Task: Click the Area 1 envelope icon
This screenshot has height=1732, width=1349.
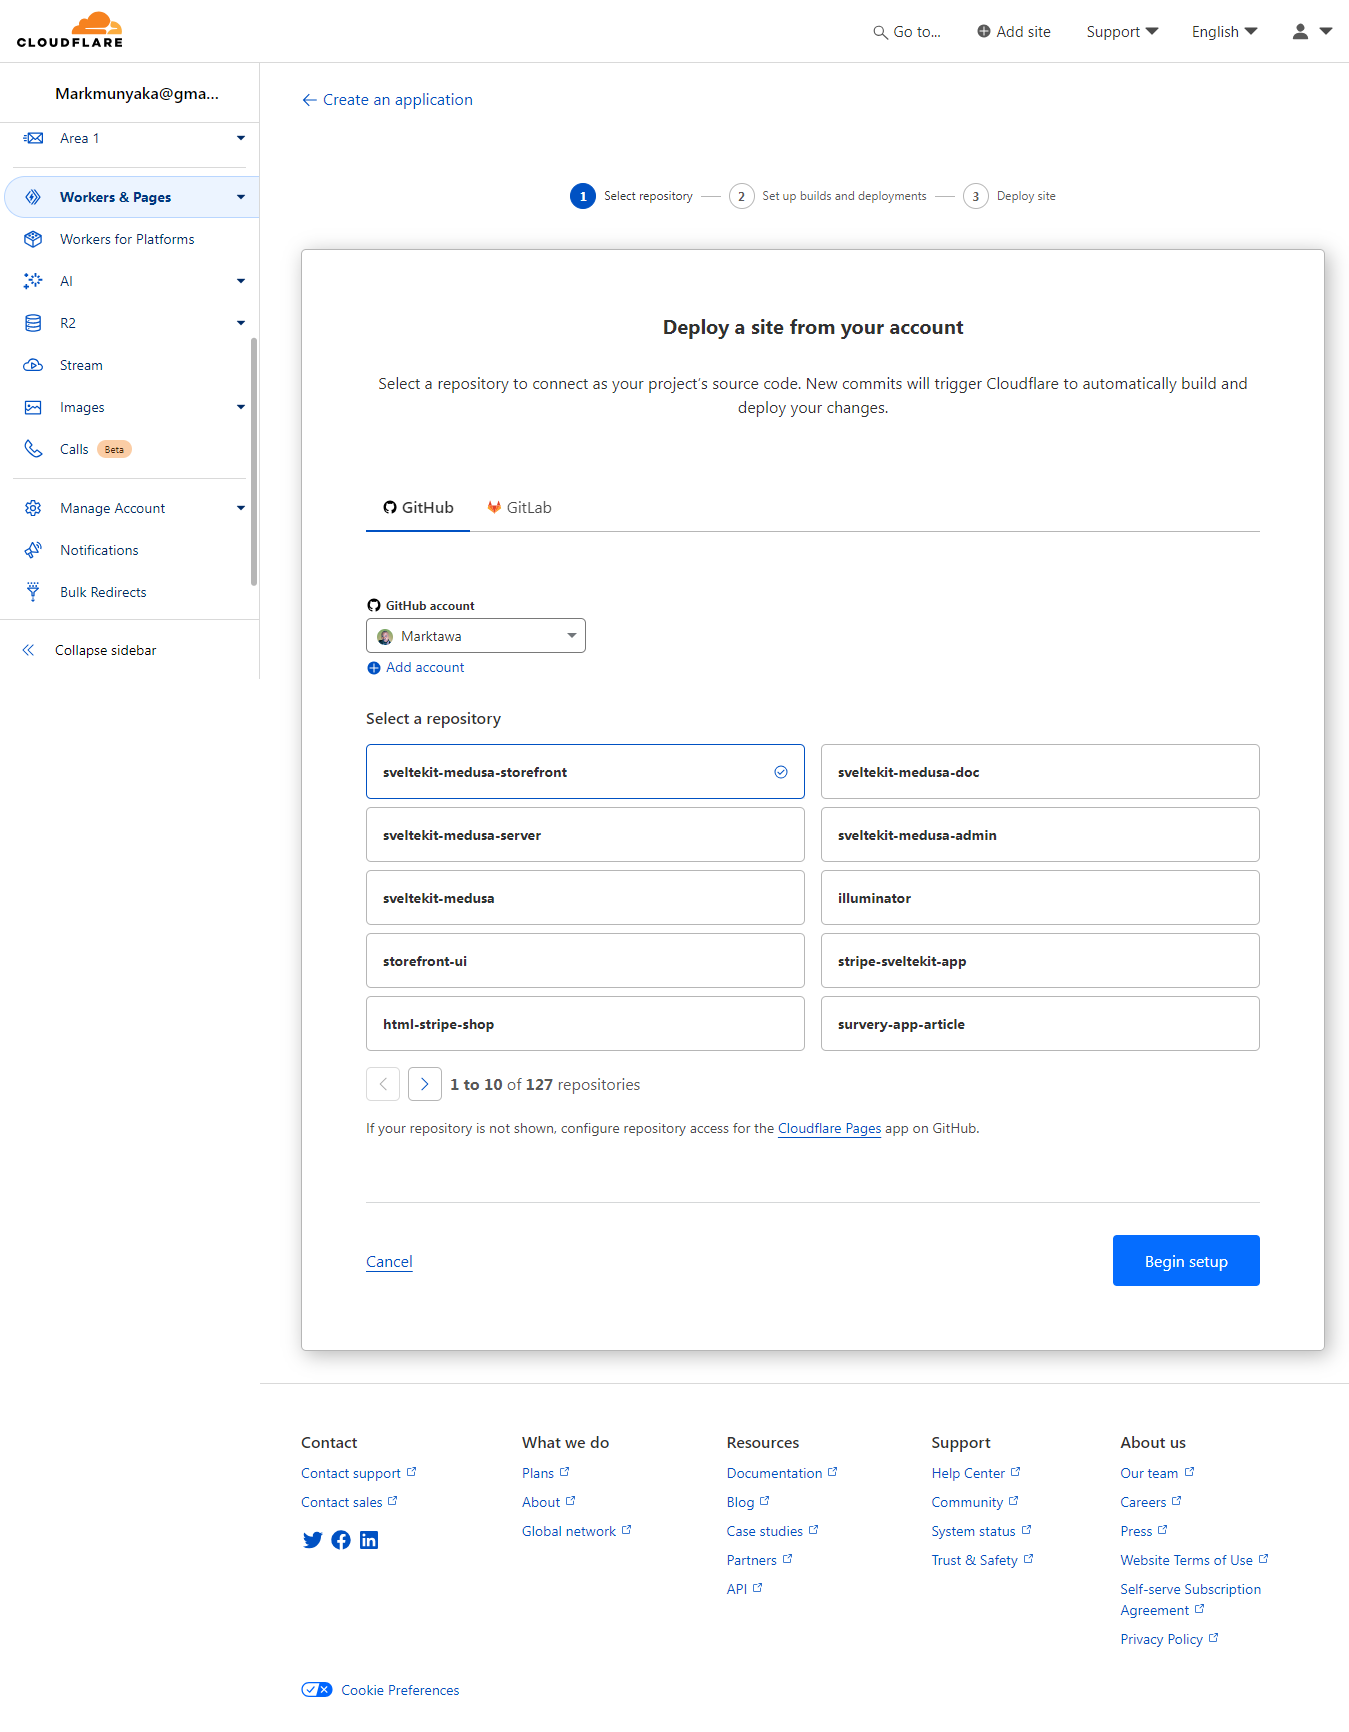Action: (33, 138)
